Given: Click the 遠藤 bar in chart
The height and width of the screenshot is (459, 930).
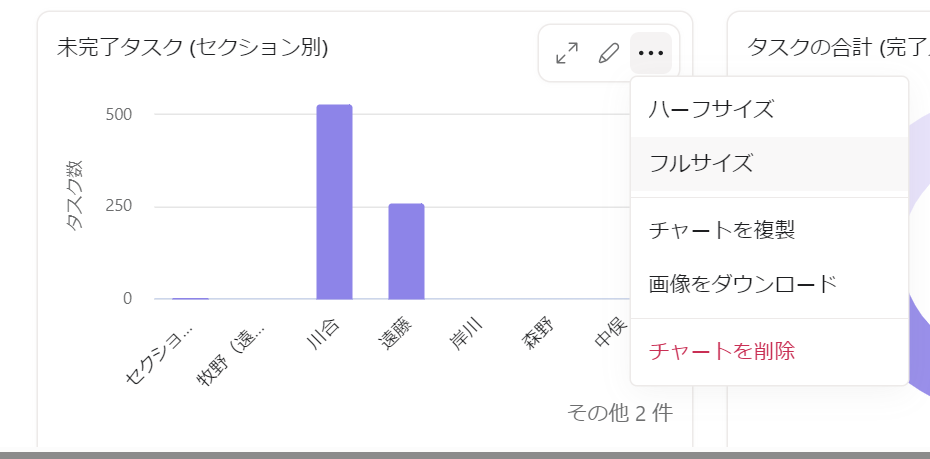Looking at the screenshot, I should coord(406,251).
